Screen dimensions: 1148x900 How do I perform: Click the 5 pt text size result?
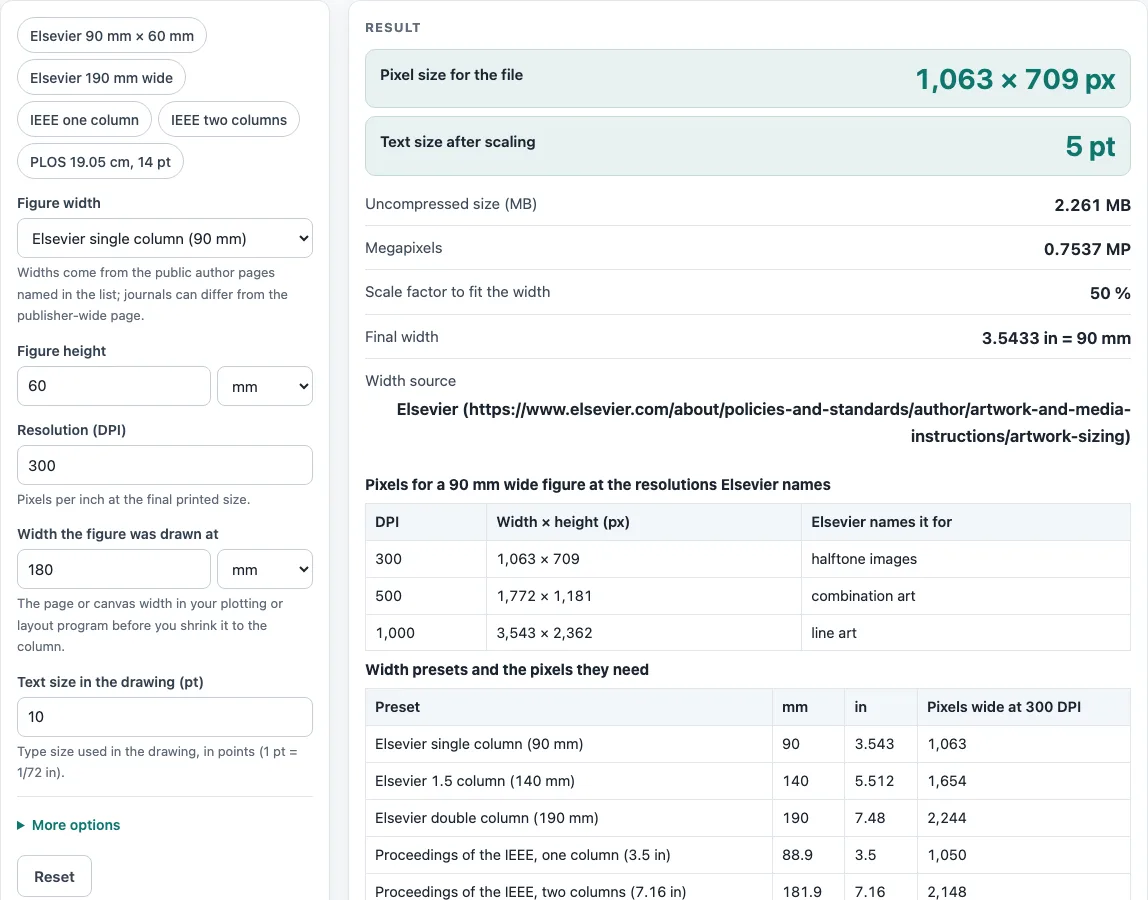click(x=1090, y=146)
